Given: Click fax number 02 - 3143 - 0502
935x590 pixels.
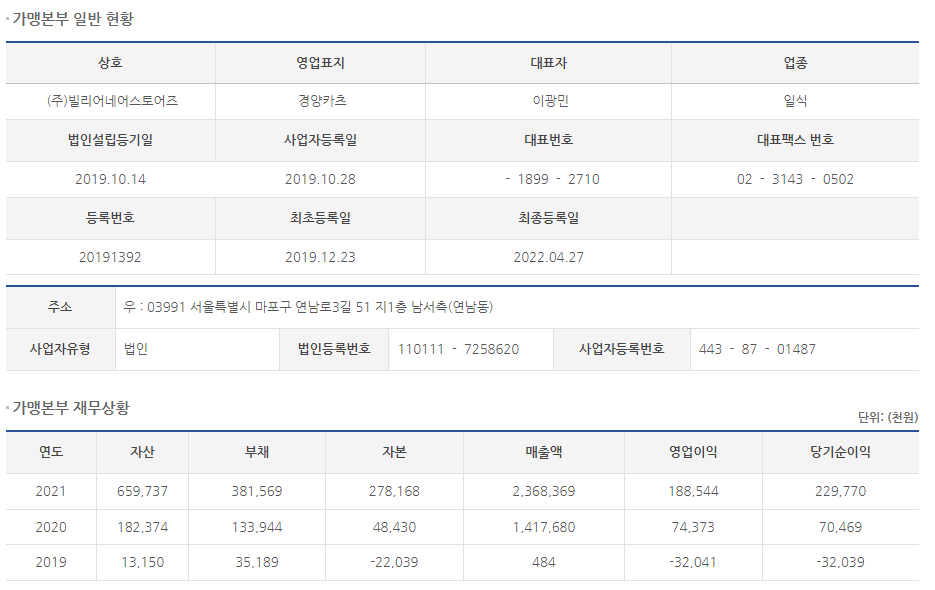Looking at the screenshot, I should [x=795, y=179].
